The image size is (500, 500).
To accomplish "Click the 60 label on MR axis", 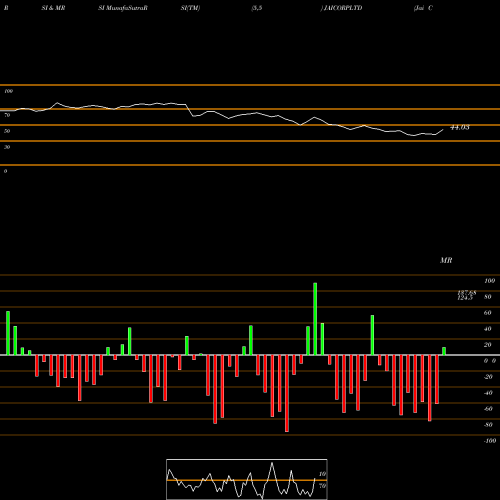I will point(488,313).
